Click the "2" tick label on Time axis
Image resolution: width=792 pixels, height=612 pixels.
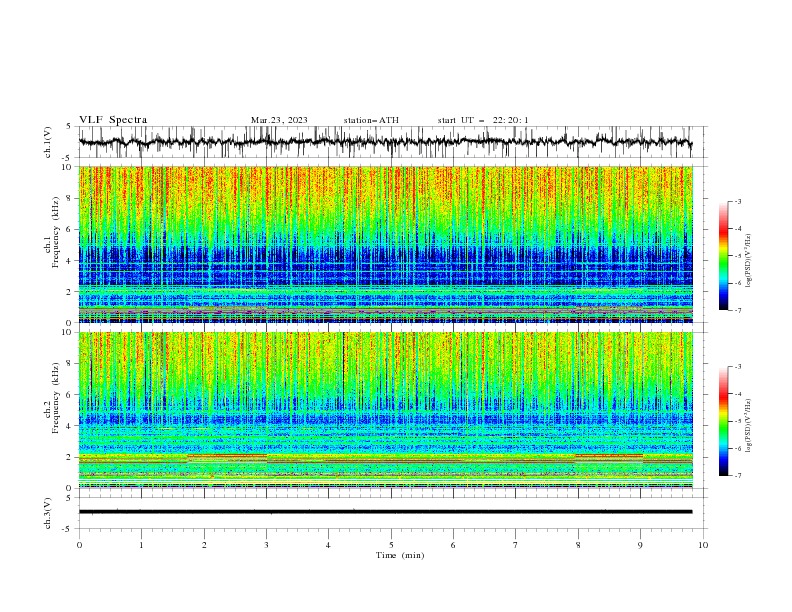204,545
